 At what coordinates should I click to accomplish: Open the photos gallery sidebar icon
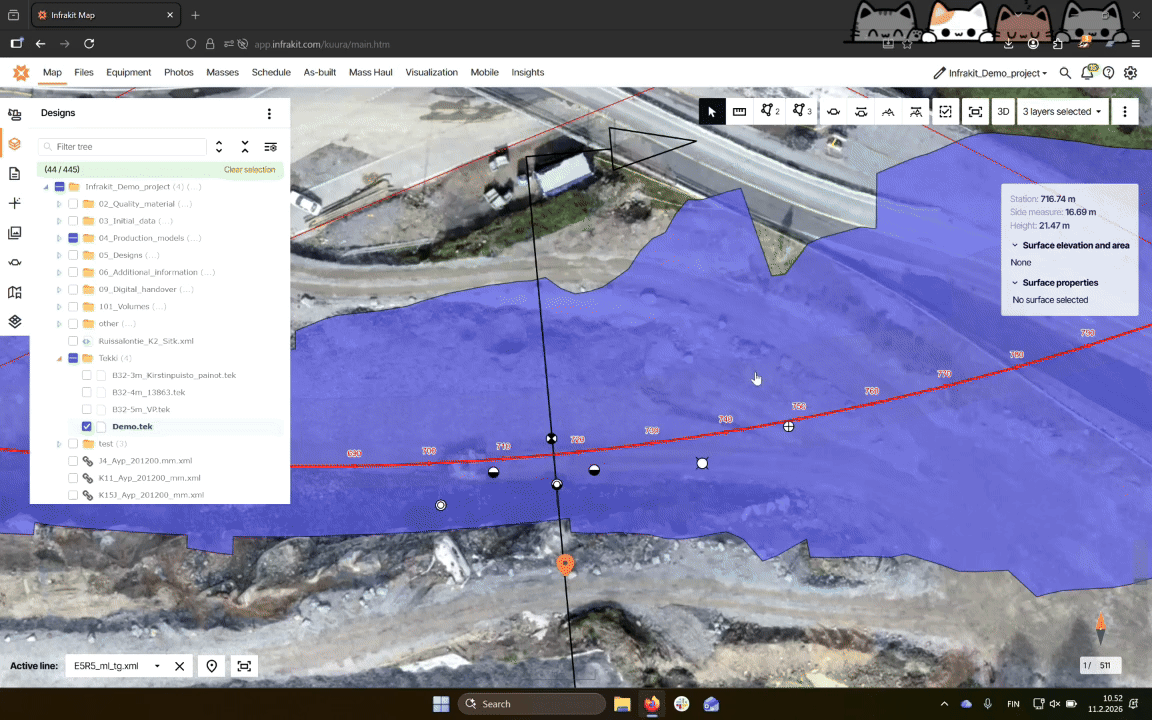[x=14, y=233]
